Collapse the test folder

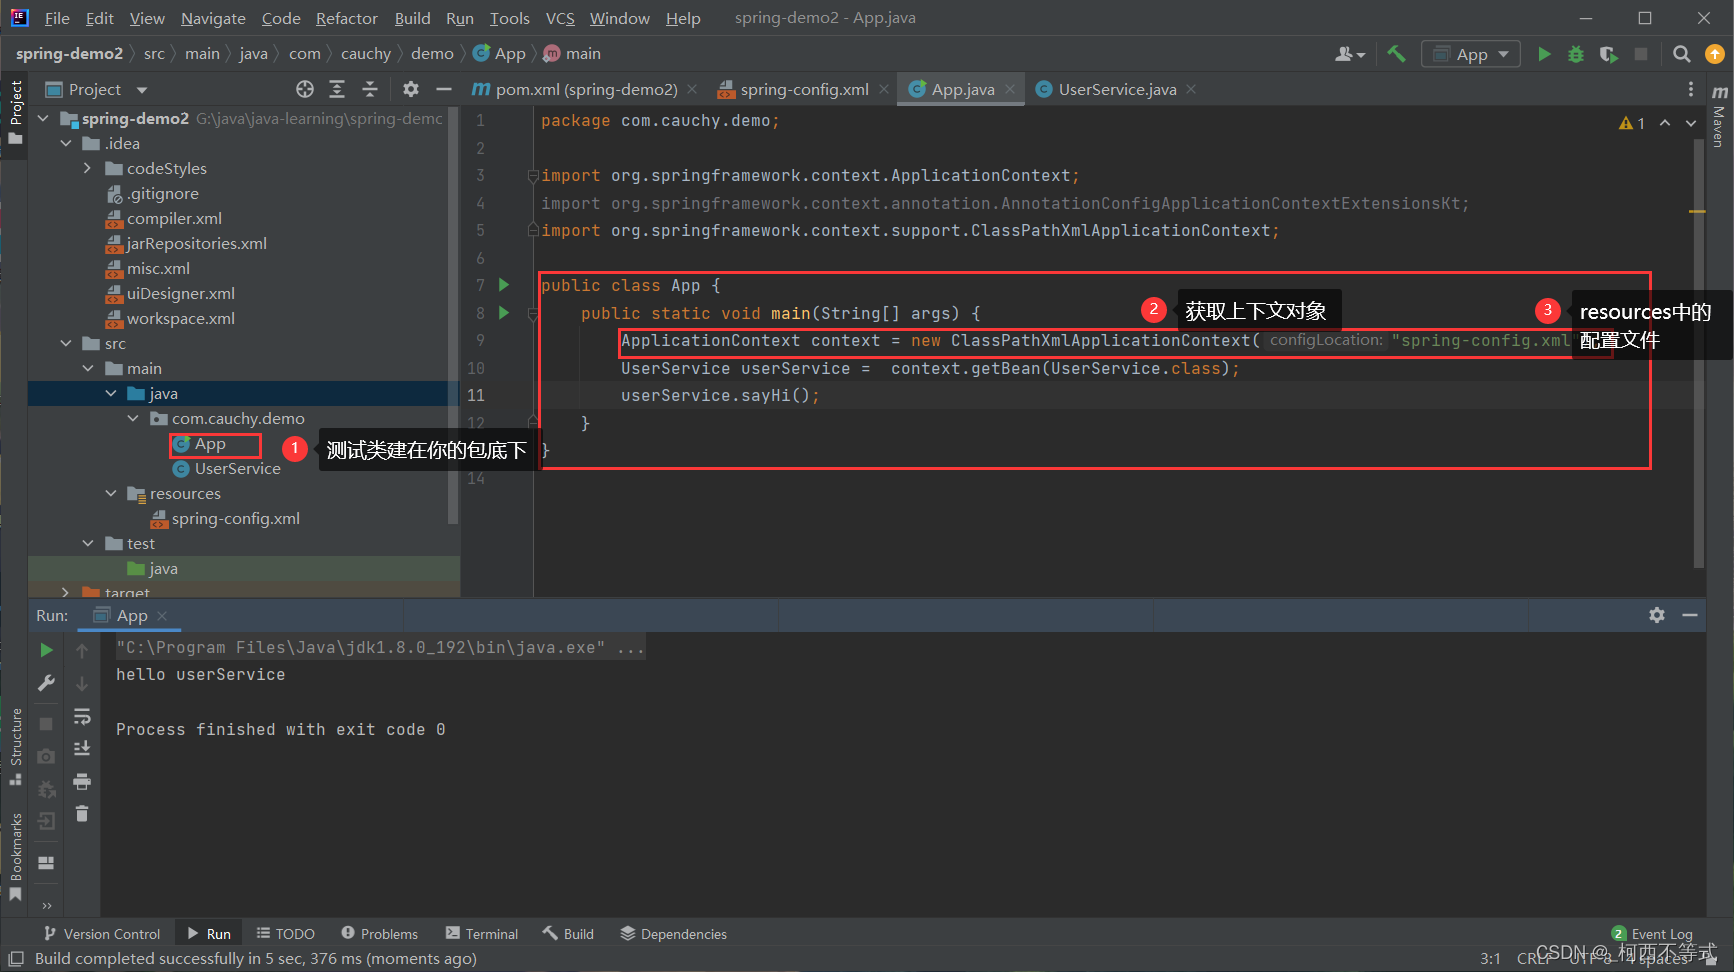(x=88, y=543)
